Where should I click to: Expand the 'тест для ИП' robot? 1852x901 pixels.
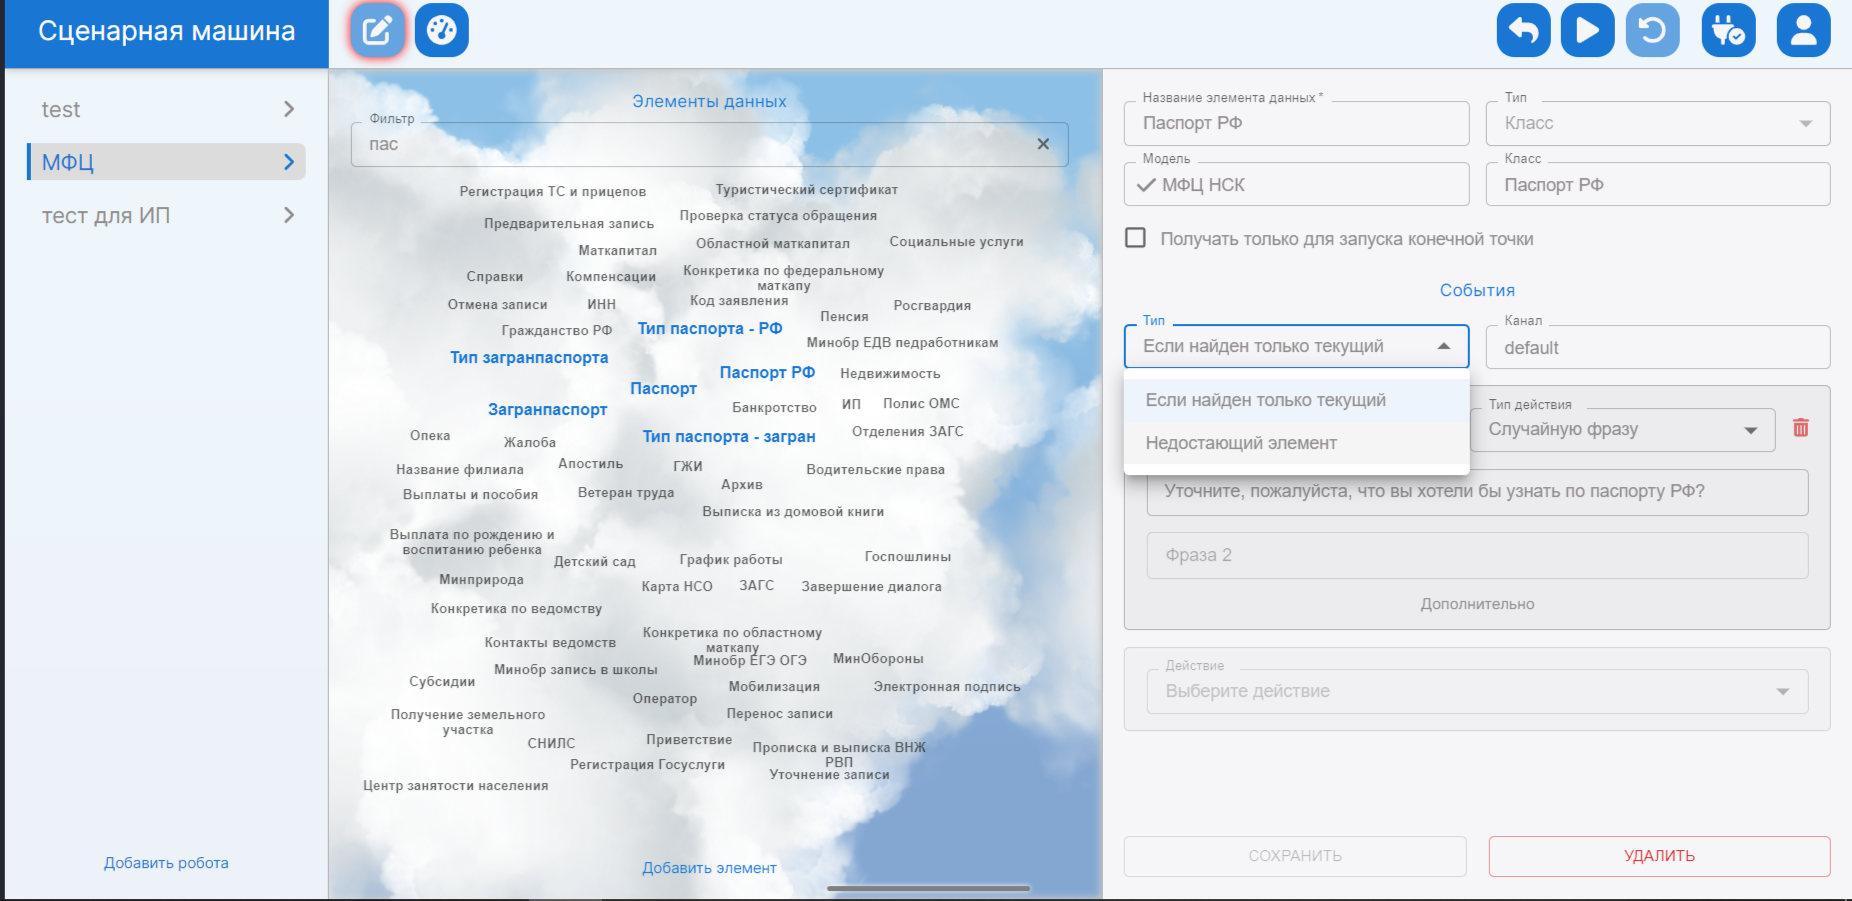166,215
